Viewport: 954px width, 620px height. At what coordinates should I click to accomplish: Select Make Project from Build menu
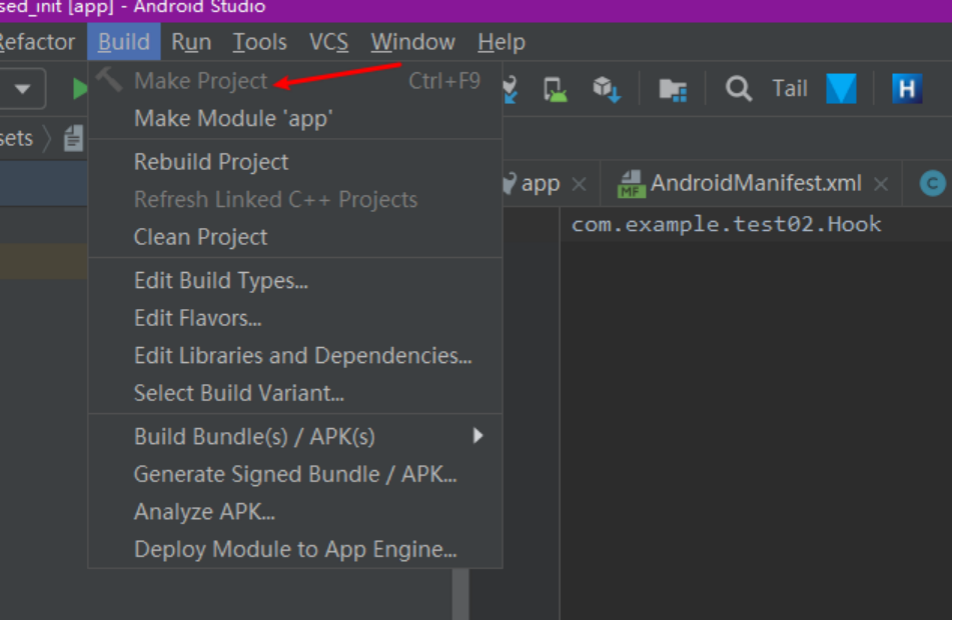point(295,81)
